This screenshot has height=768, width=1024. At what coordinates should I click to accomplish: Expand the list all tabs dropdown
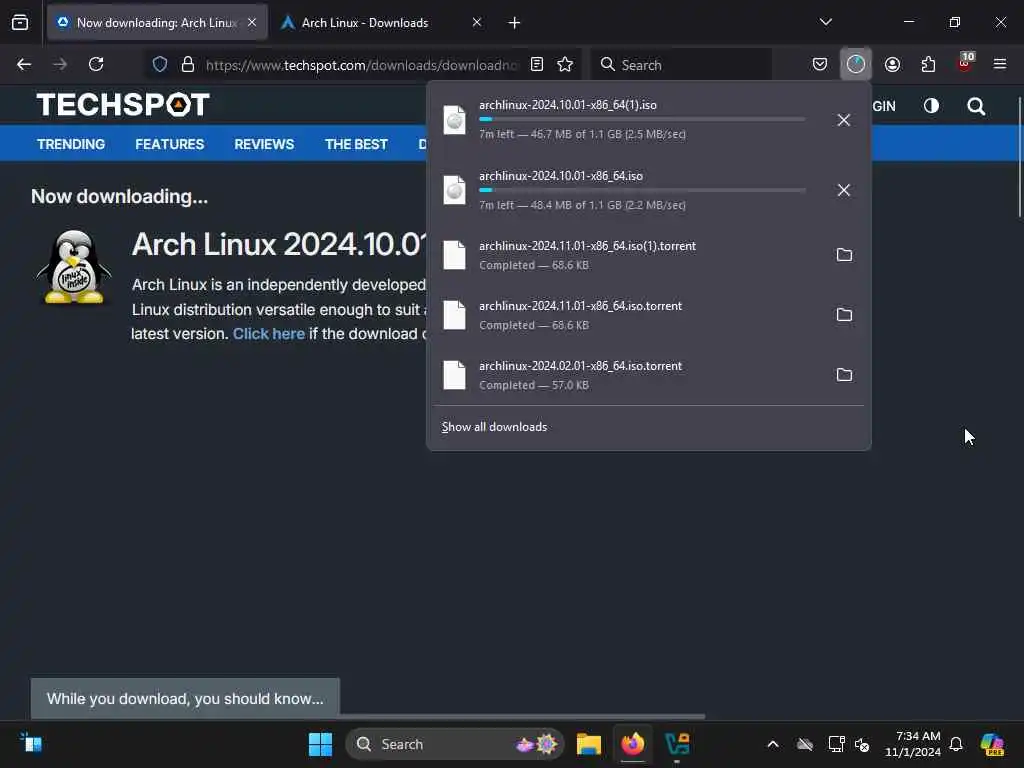(825, 22)
